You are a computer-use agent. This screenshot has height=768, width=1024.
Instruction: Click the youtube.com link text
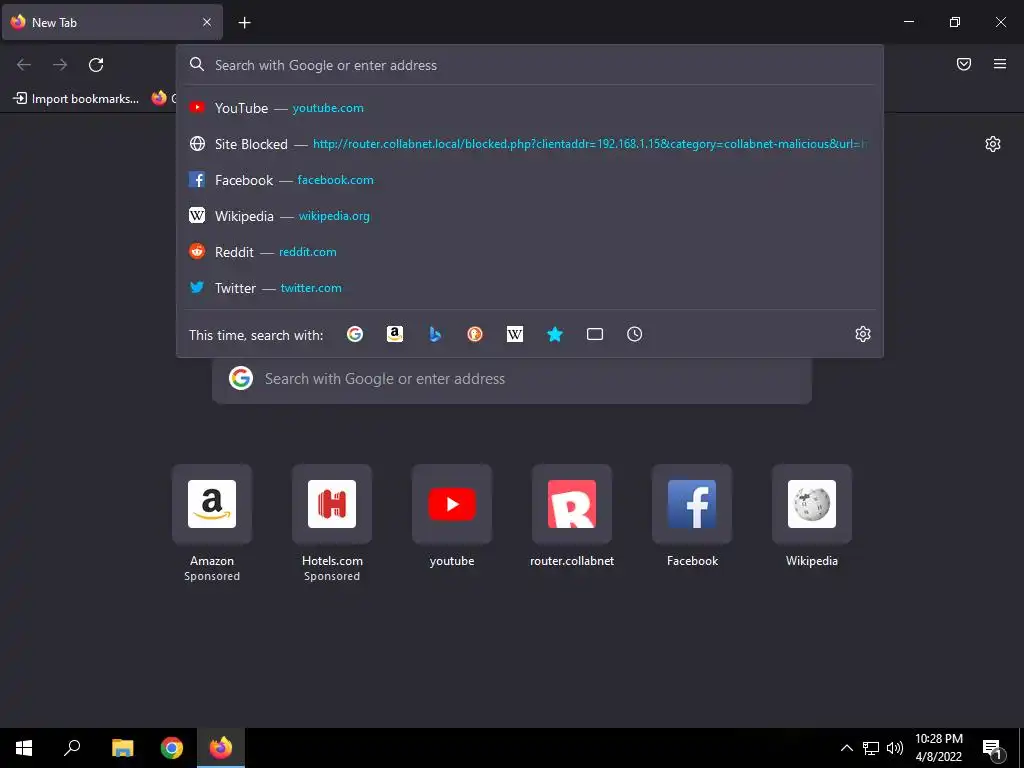328,108
